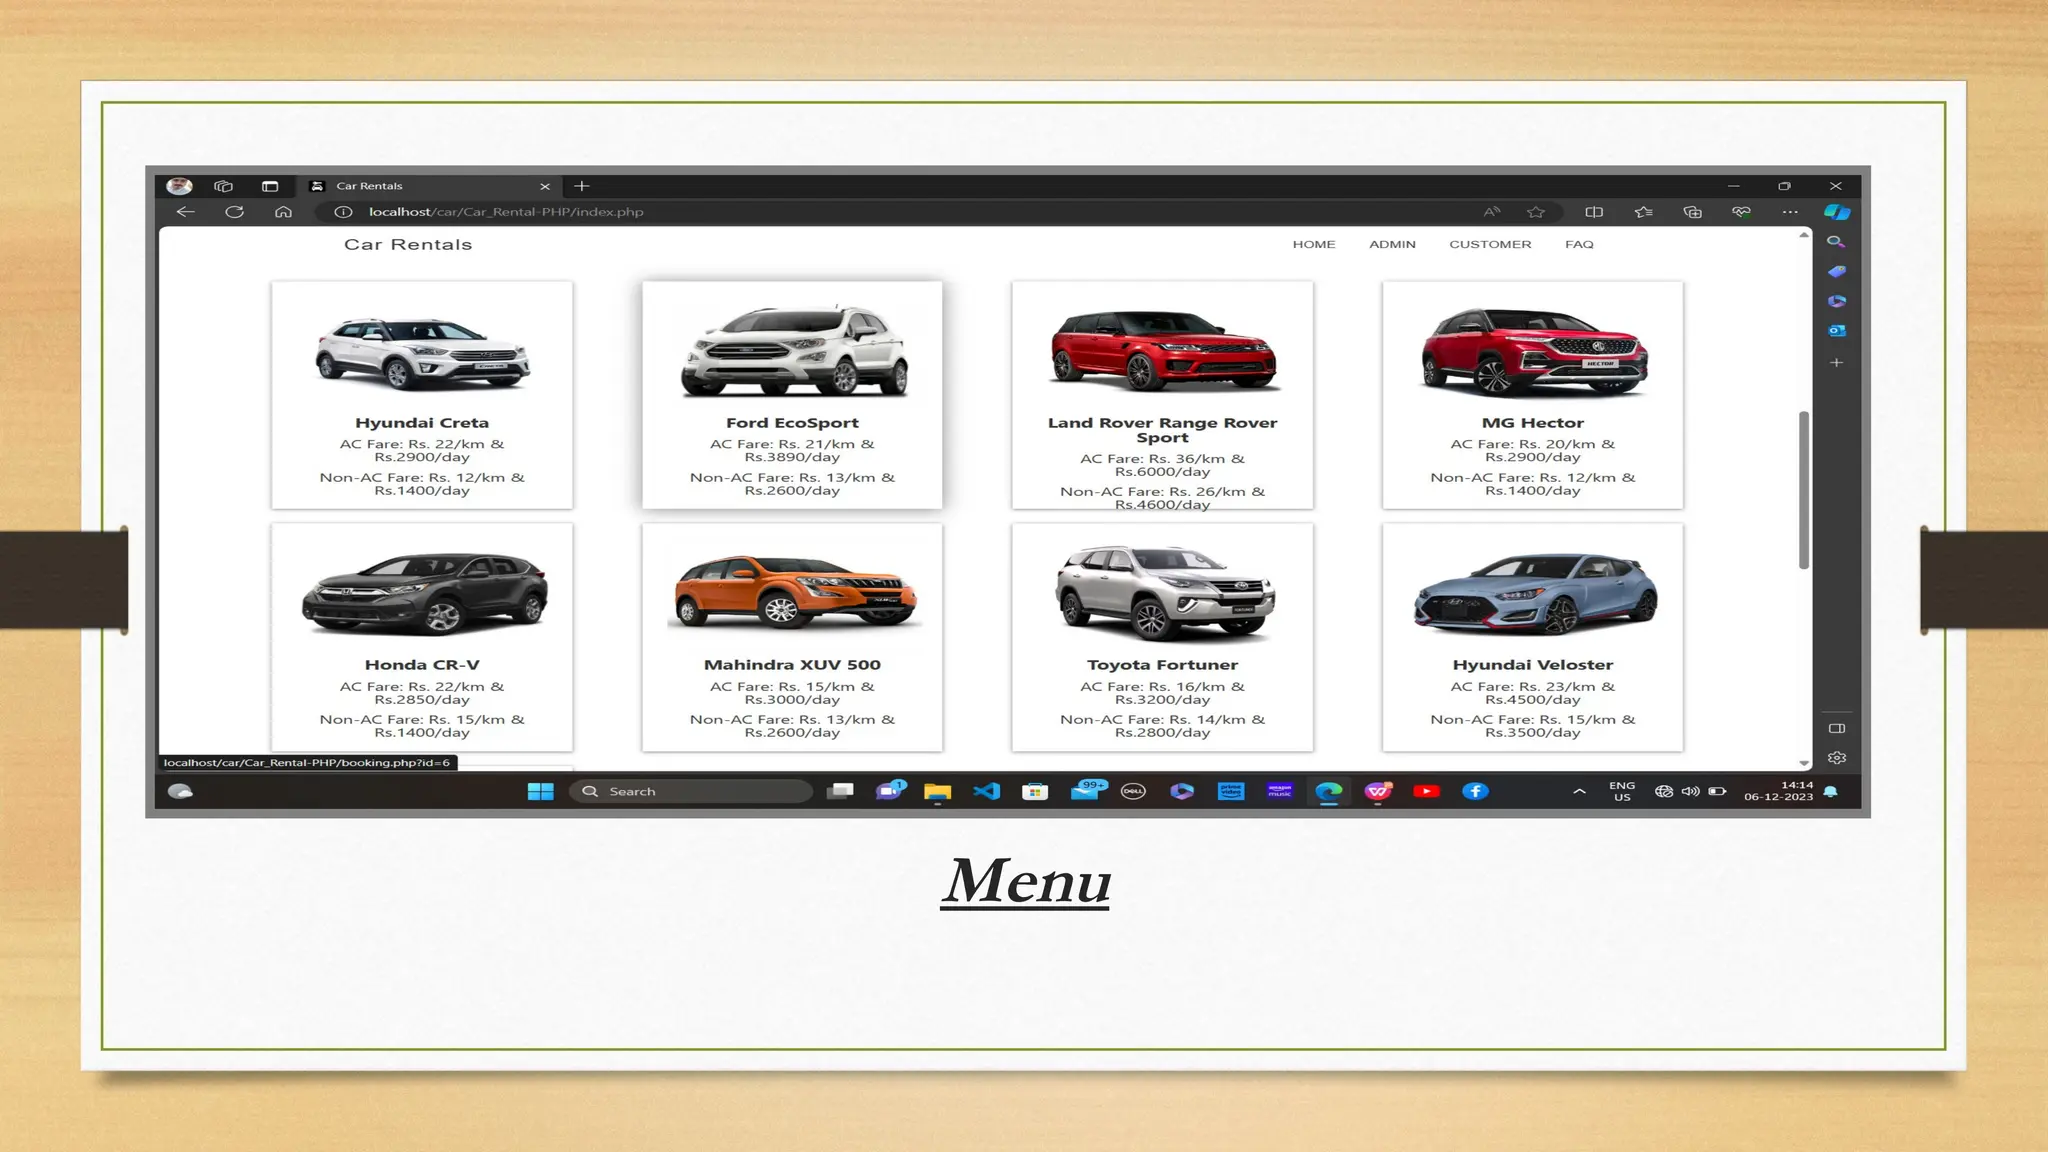Open collections icon
Viewport: 2048px width, 1152px height.
[1692, 212]
